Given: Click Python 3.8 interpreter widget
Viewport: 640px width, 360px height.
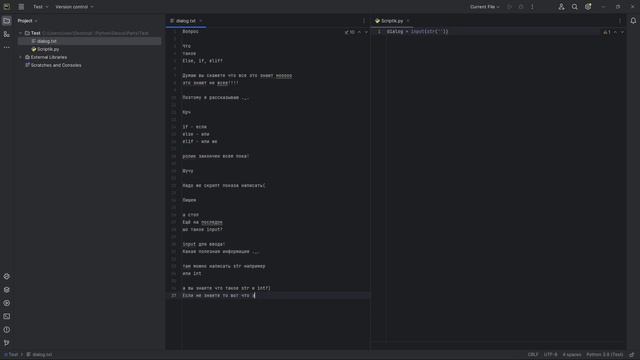Looking at the screenshot, I should tap(604, 355).
